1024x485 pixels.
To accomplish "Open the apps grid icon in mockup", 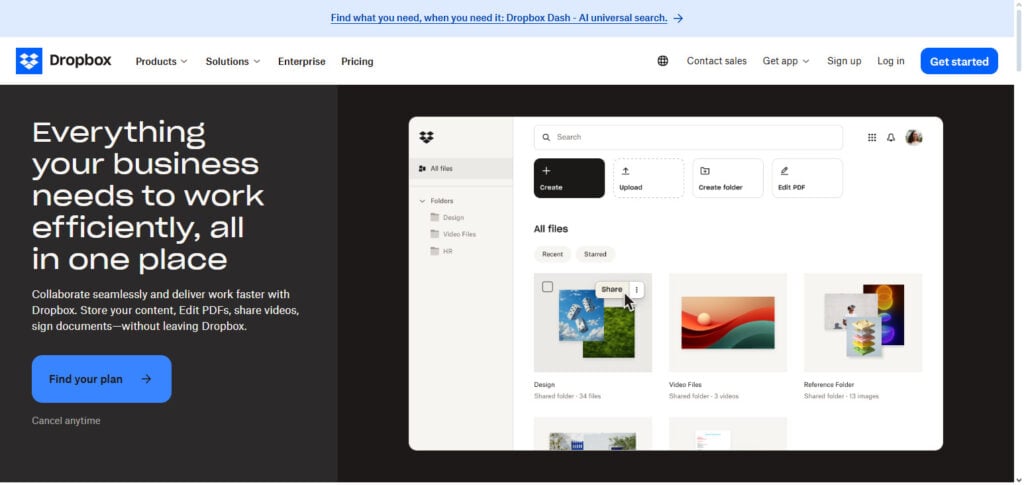I will coord(872,137).
